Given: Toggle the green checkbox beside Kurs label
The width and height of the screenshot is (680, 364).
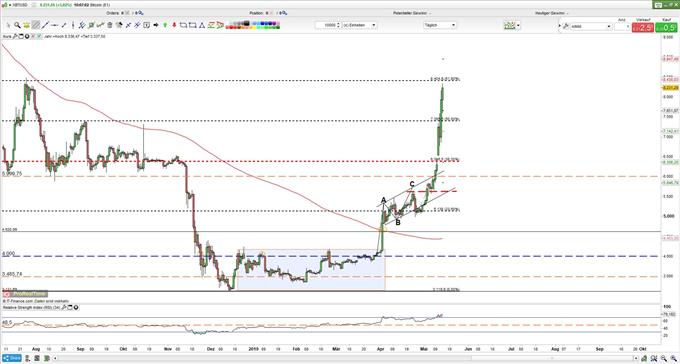Looking at the screenshot, I should click(x=39, y=36).
